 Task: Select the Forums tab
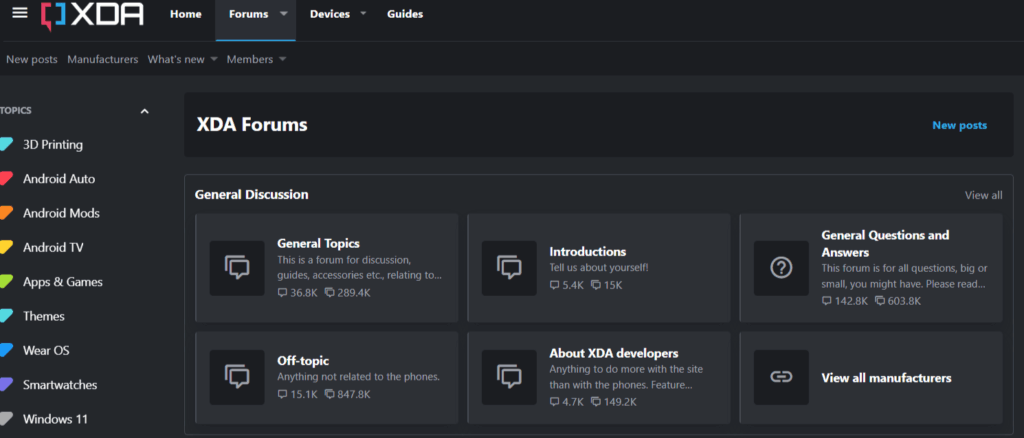pos(249,14)
